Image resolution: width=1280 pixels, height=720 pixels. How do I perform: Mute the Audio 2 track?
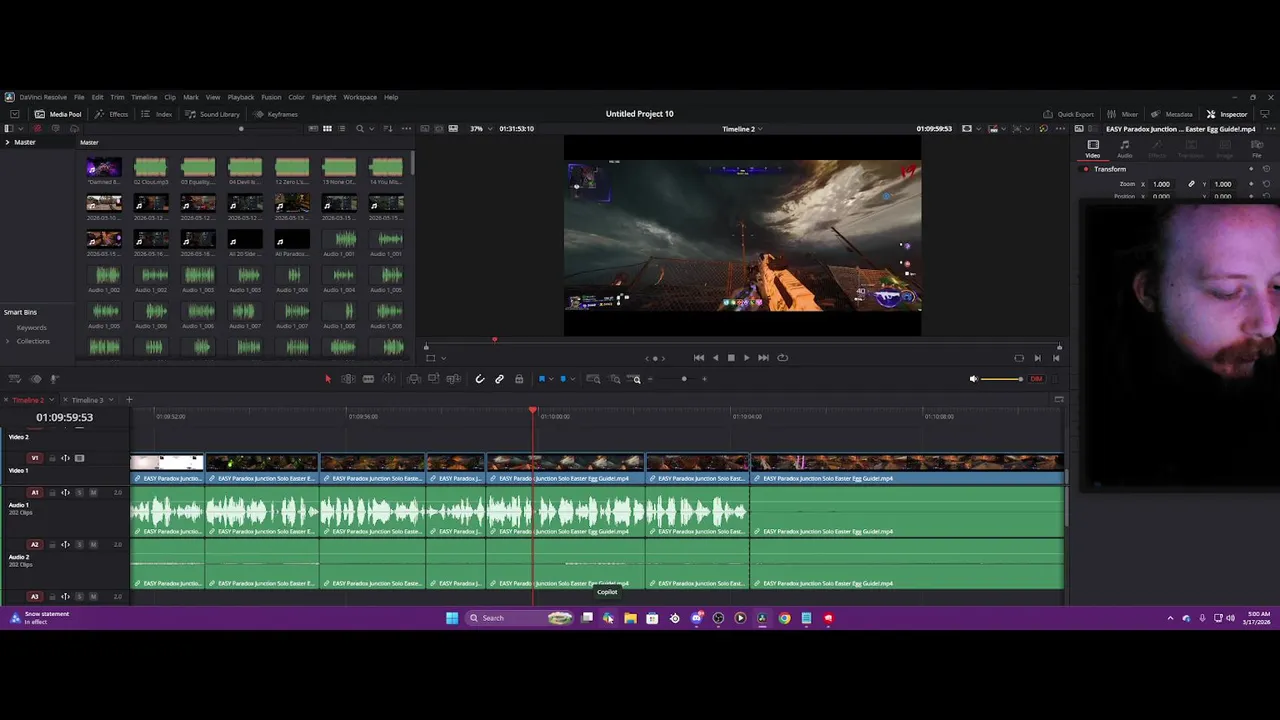[94, 545]
